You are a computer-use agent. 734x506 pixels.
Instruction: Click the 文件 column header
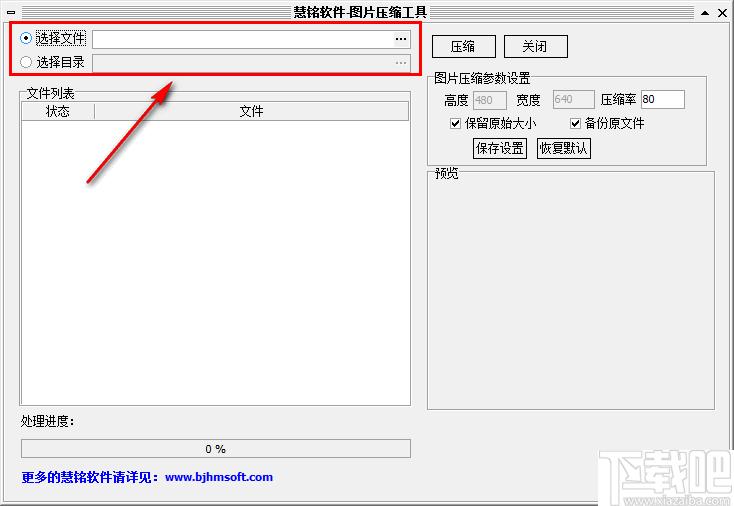pyautogui.click(x=251, y=111)
